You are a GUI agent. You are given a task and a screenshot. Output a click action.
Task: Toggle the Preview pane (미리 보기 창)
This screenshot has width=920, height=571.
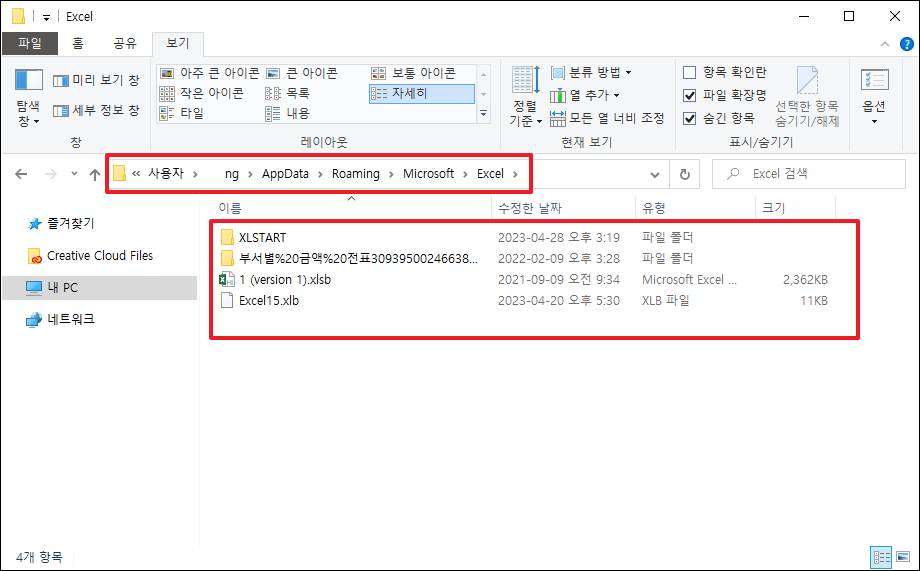click(x=96, y=80)
